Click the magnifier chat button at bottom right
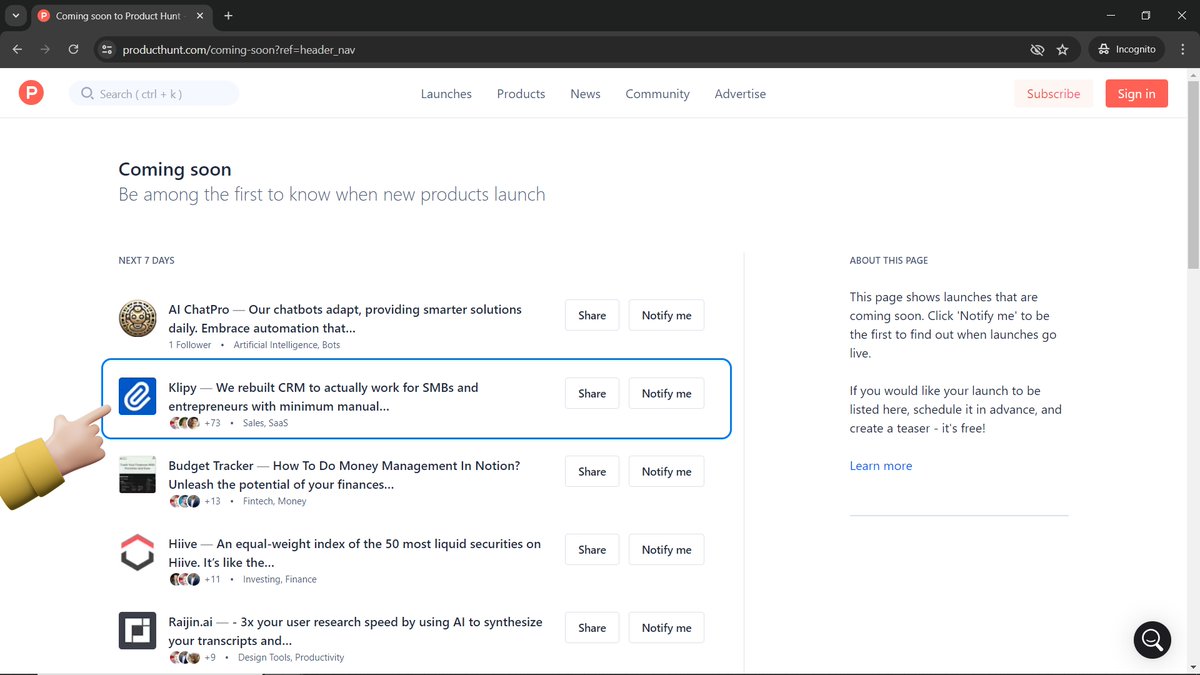Viewport: 1200px width, 675px height. click(x=1152, y=640)
